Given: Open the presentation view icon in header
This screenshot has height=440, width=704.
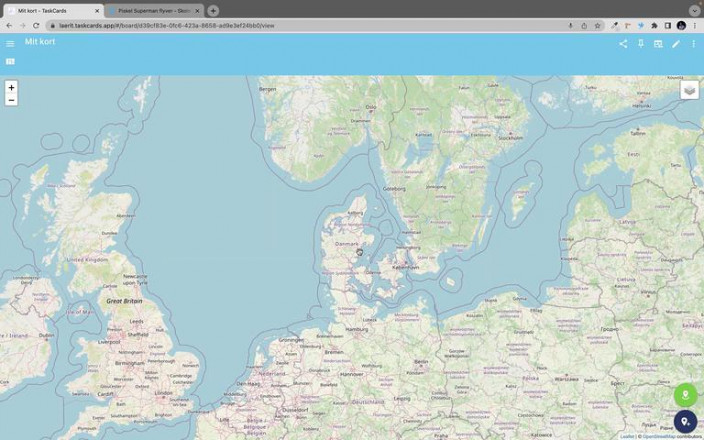Looking at the screenshot, I should (658, 43).
